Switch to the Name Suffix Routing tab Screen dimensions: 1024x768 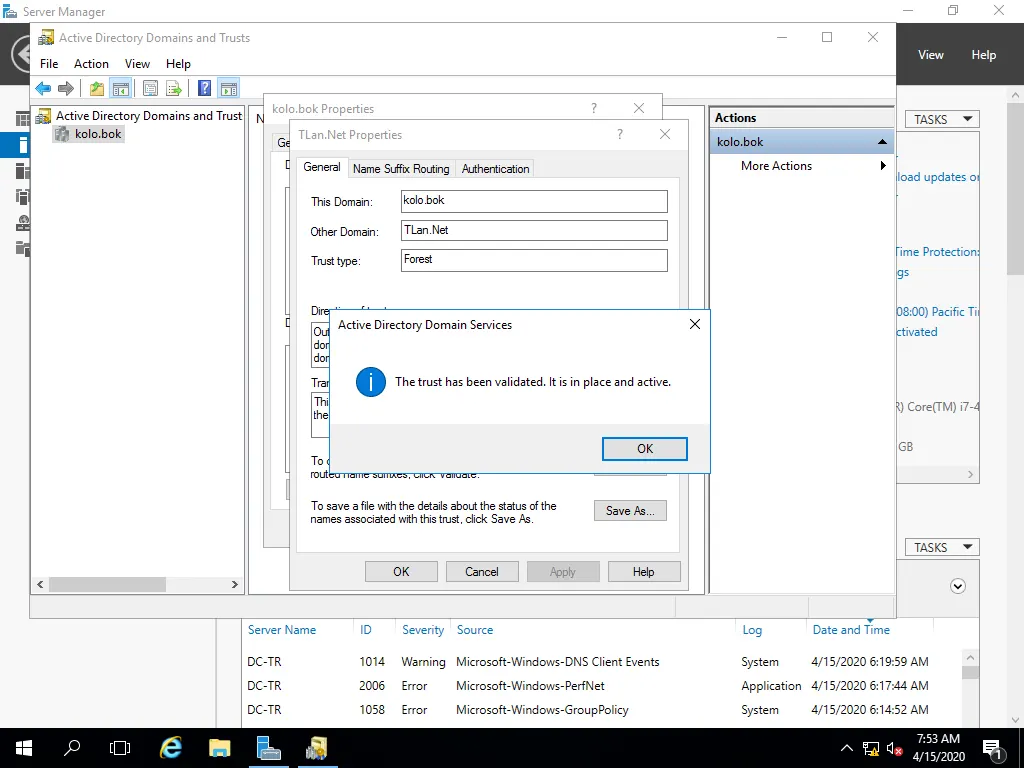[401, 168]
